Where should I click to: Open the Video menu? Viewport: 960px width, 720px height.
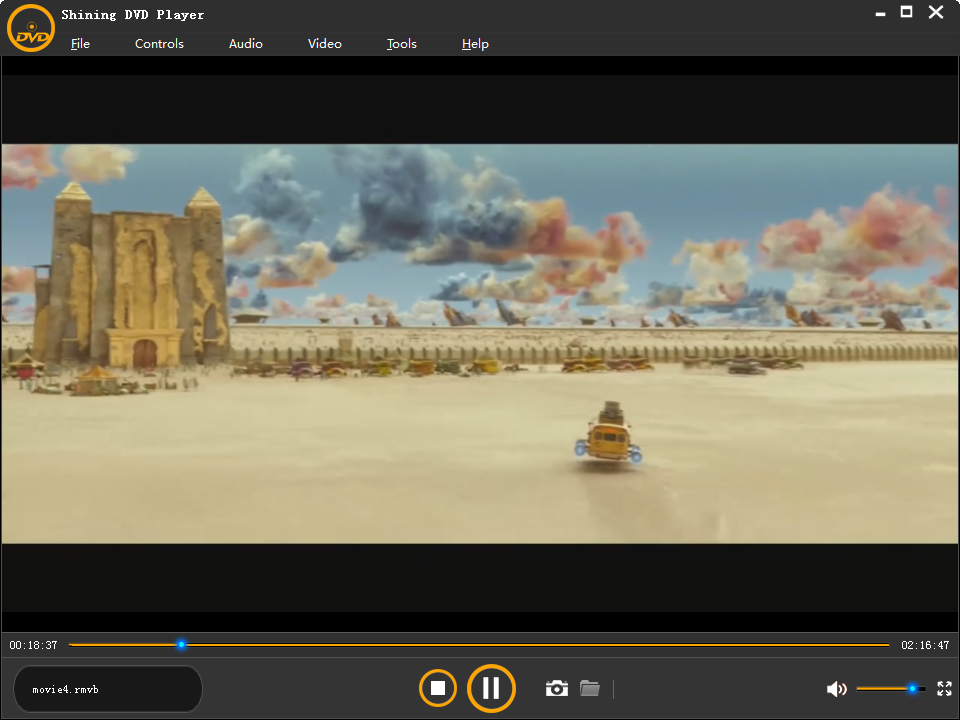[x=324, y=43]
